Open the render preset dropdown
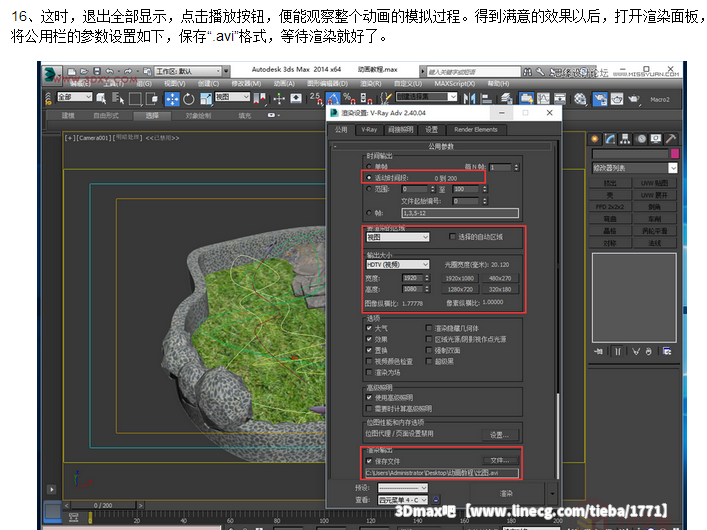The width and height of the screenshot is (707, 530). pos(402,488)
